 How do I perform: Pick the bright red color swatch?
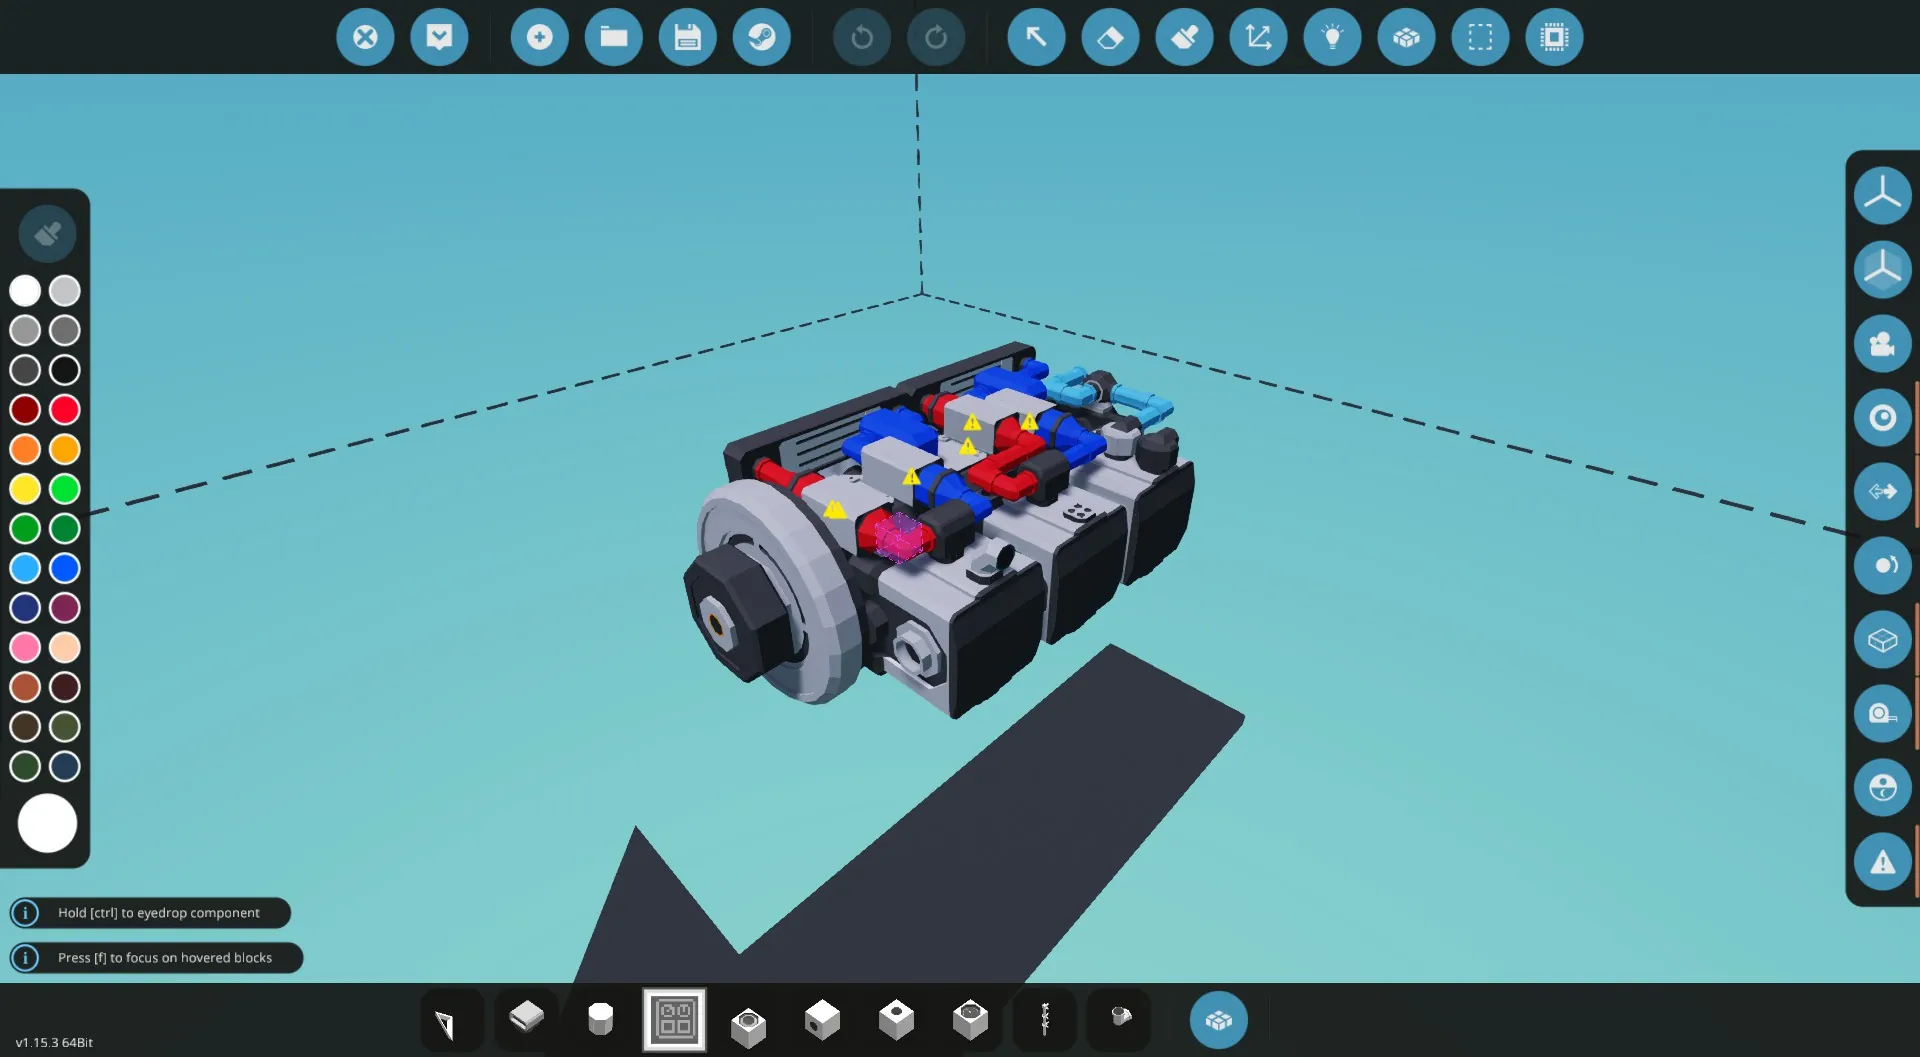point(65,410)
